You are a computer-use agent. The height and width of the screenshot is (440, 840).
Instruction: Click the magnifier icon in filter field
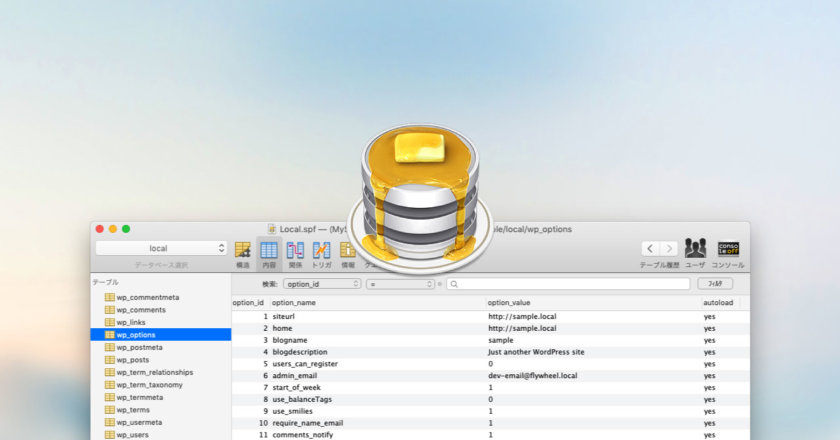pyautogui.click(x=454, y=284)
